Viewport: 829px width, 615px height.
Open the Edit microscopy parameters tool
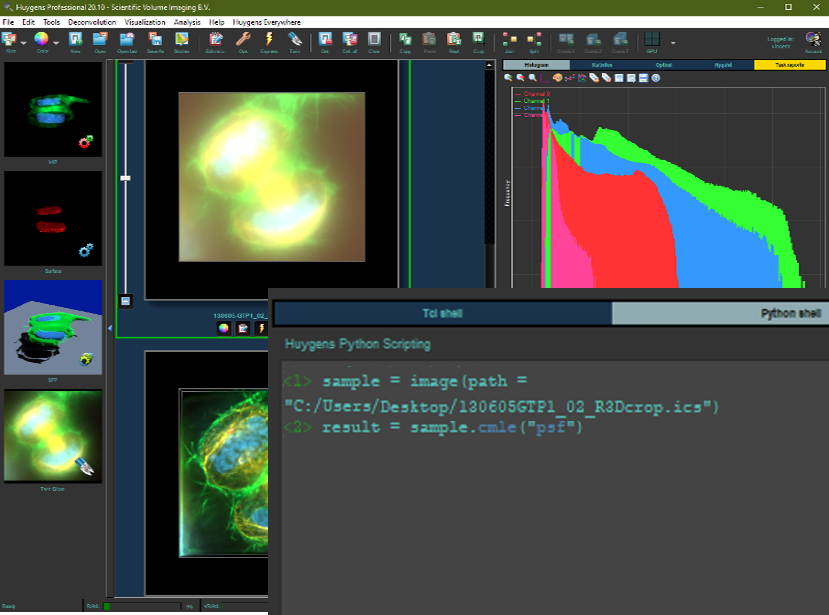[215, 41]
